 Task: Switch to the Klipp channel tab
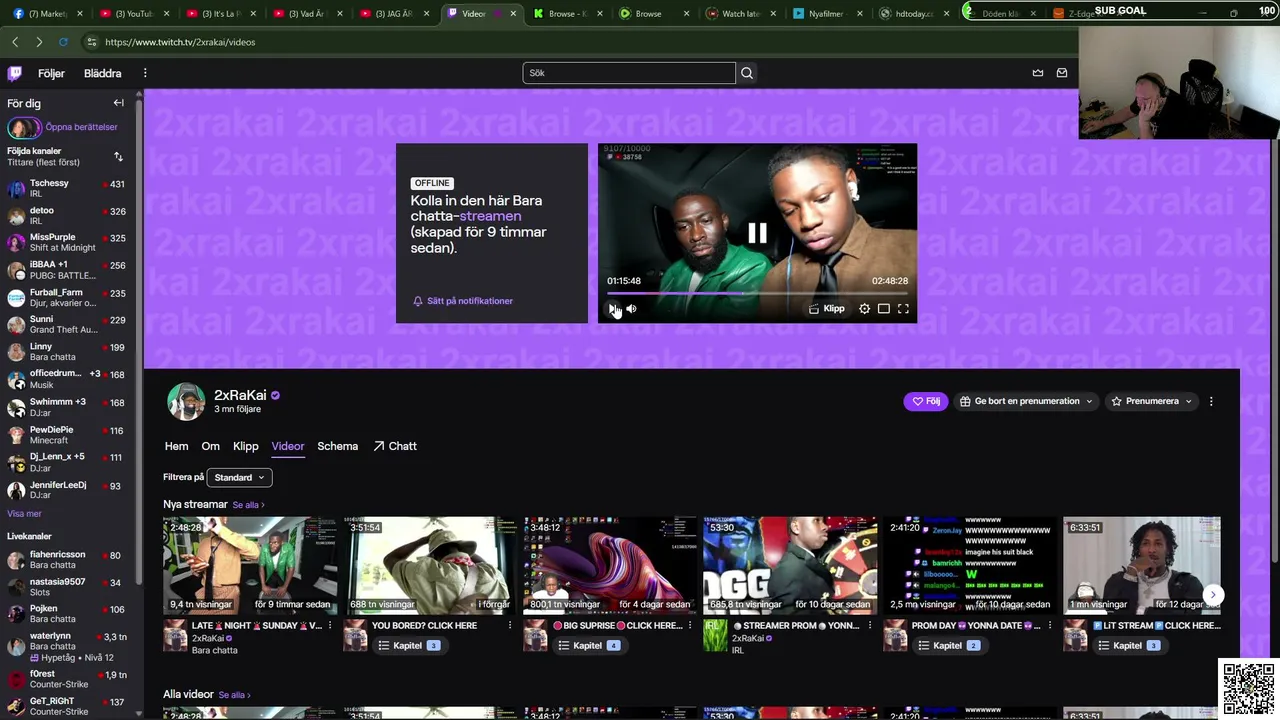coord(245,446)
